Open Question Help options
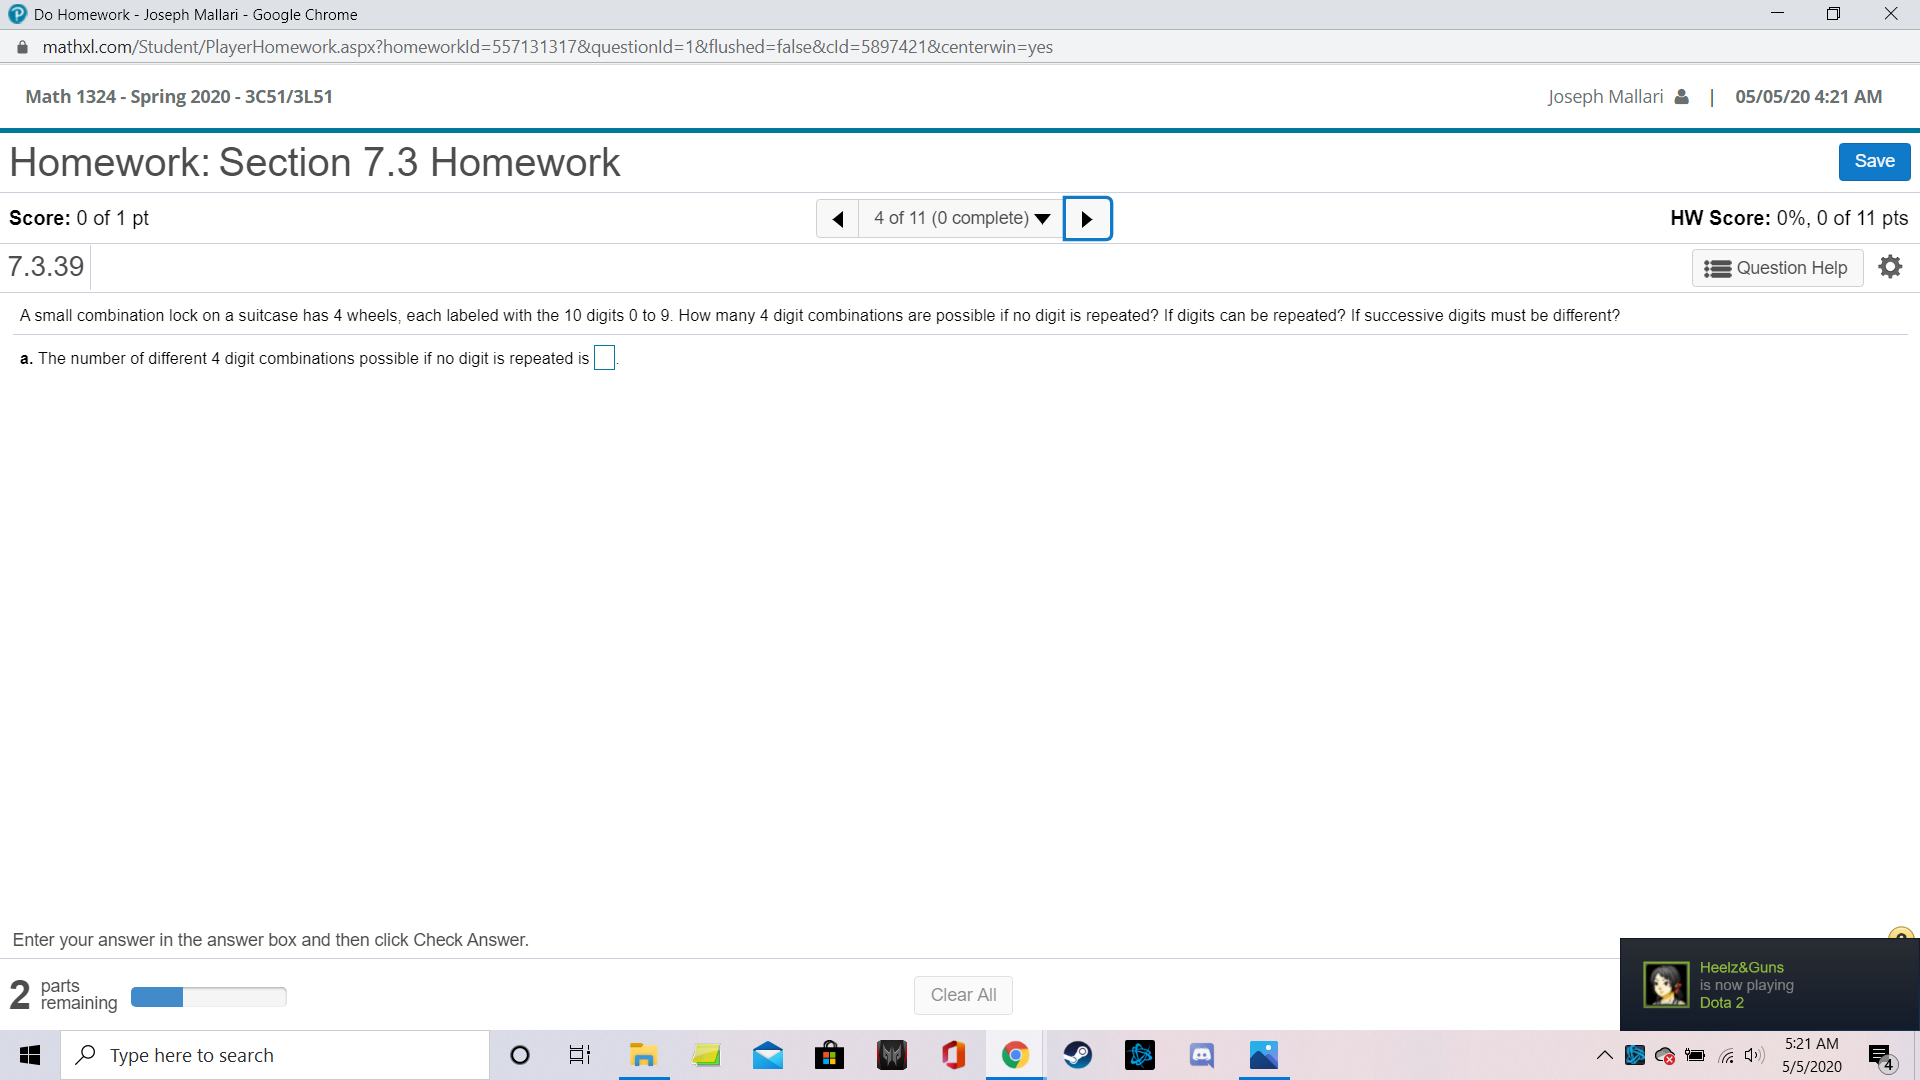The image size is (1920, 1080). point(1777,267)
